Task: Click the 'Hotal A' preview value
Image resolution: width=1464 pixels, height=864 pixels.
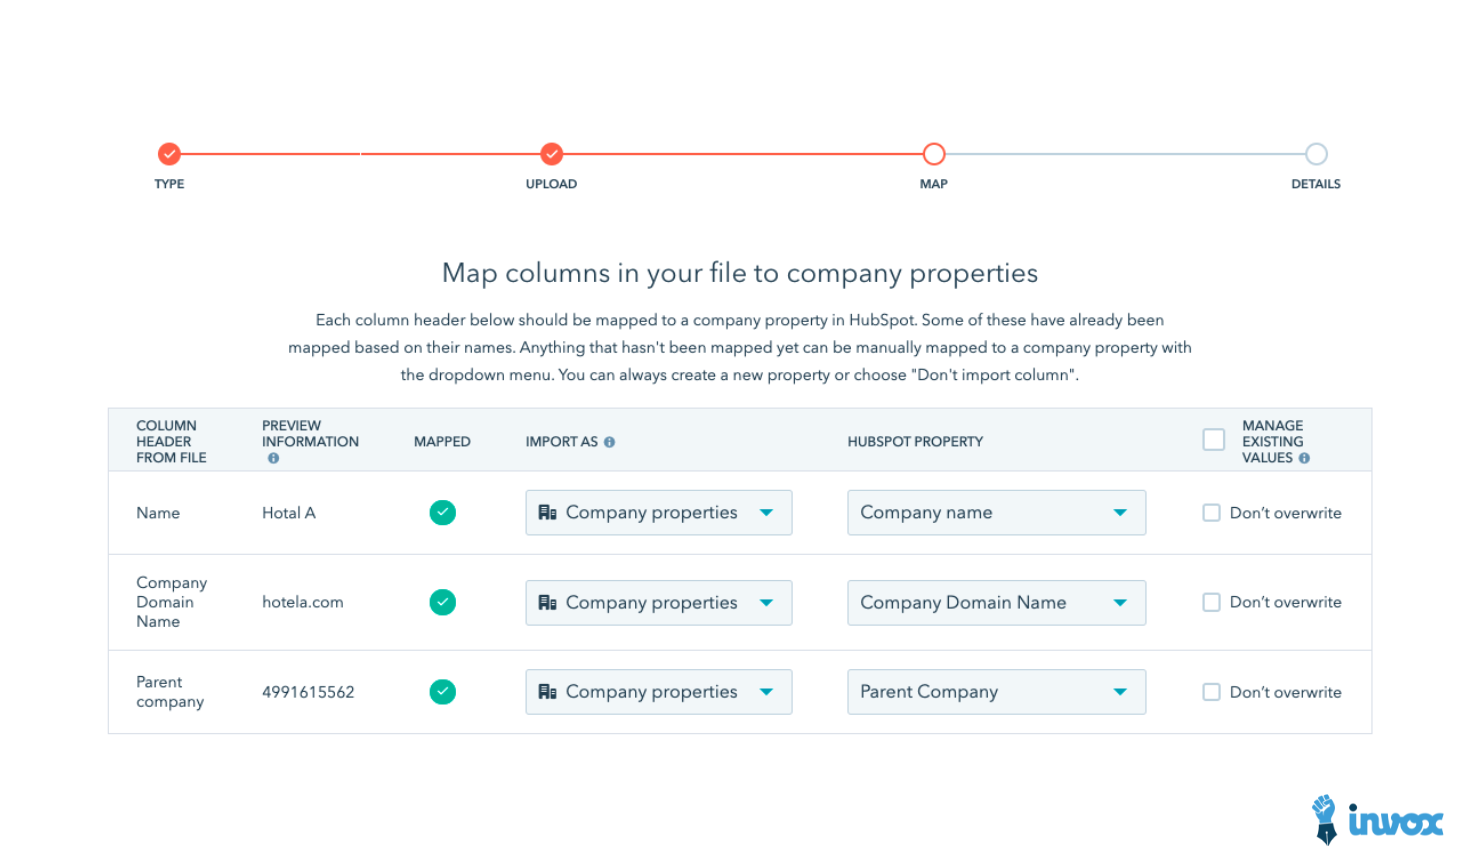Action: 288,513
